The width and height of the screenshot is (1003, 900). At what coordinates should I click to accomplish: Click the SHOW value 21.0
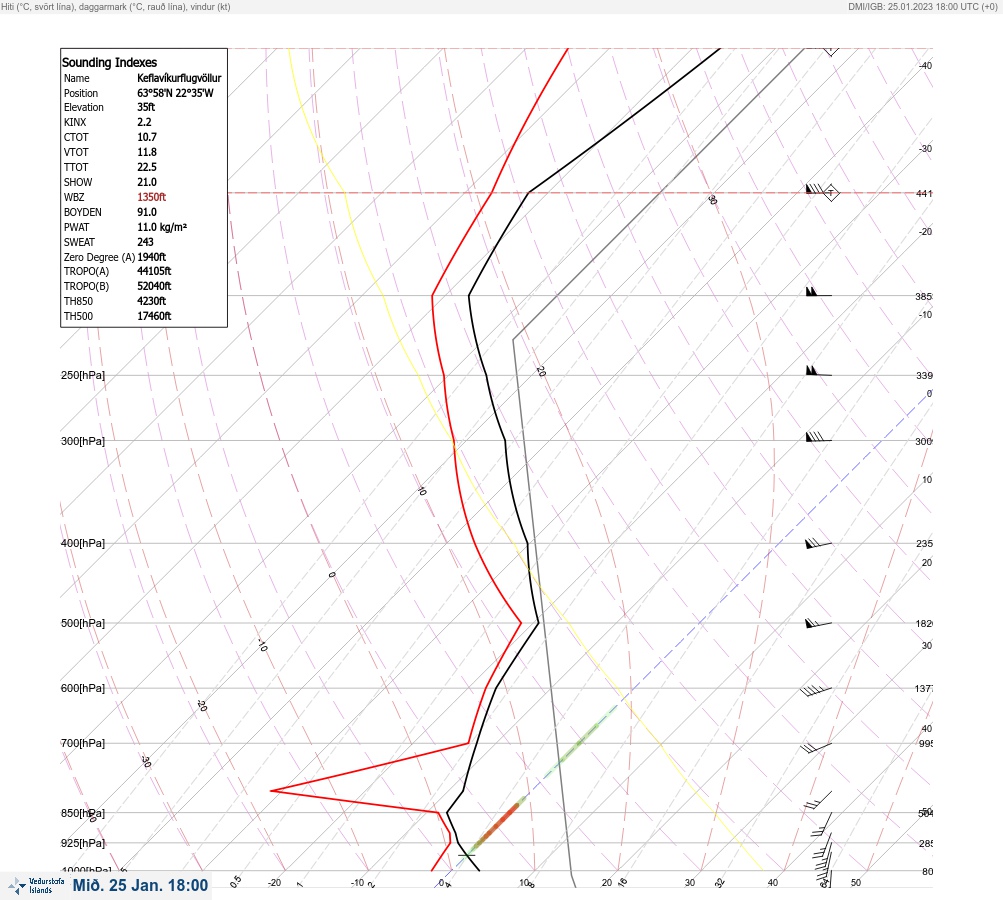click(146, 182)
